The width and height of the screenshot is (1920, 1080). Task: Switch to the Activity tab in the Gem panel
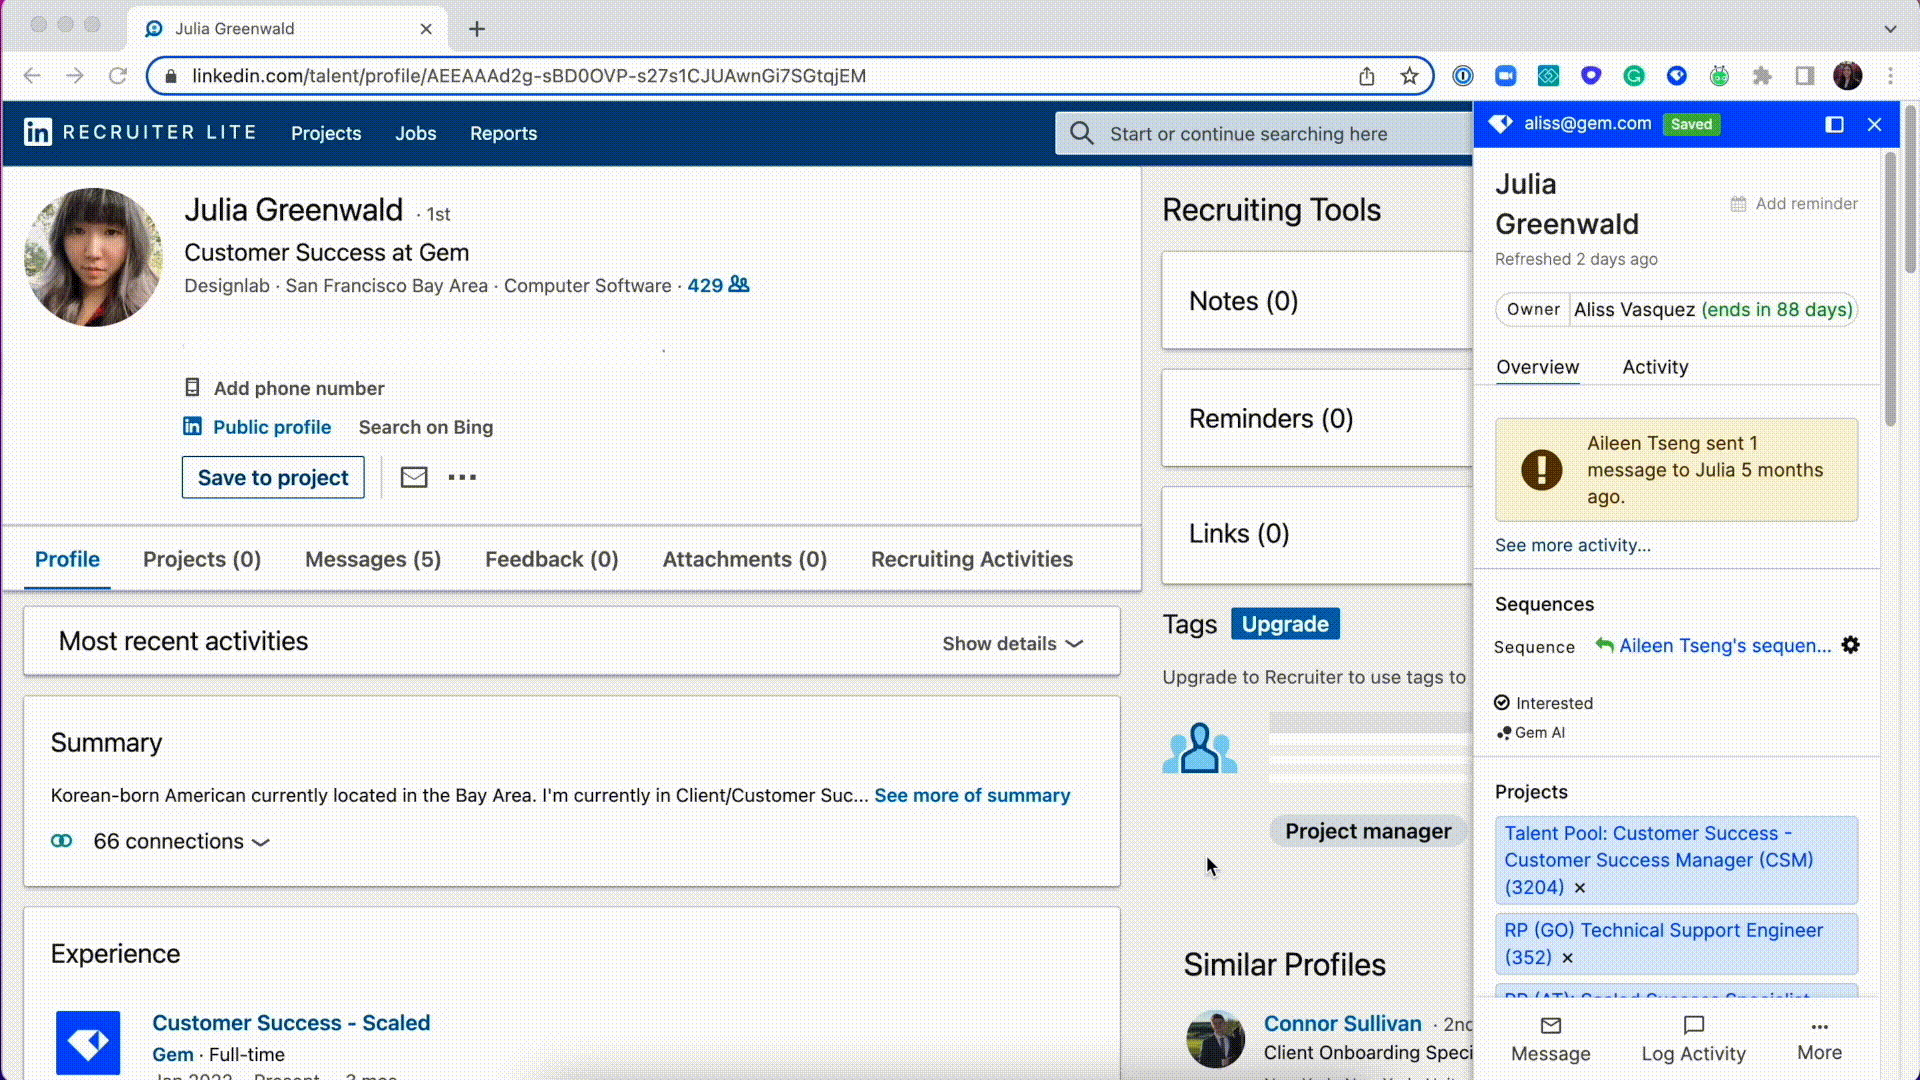tap(1655, 367)
